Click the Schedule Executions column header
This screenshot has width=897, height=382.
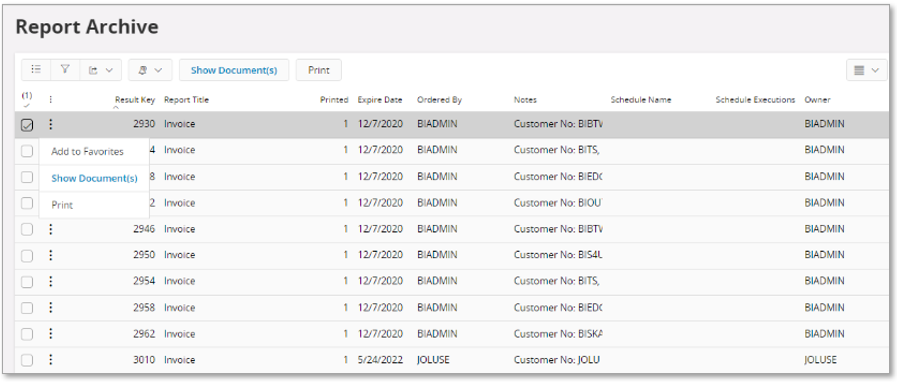[755, 100]
